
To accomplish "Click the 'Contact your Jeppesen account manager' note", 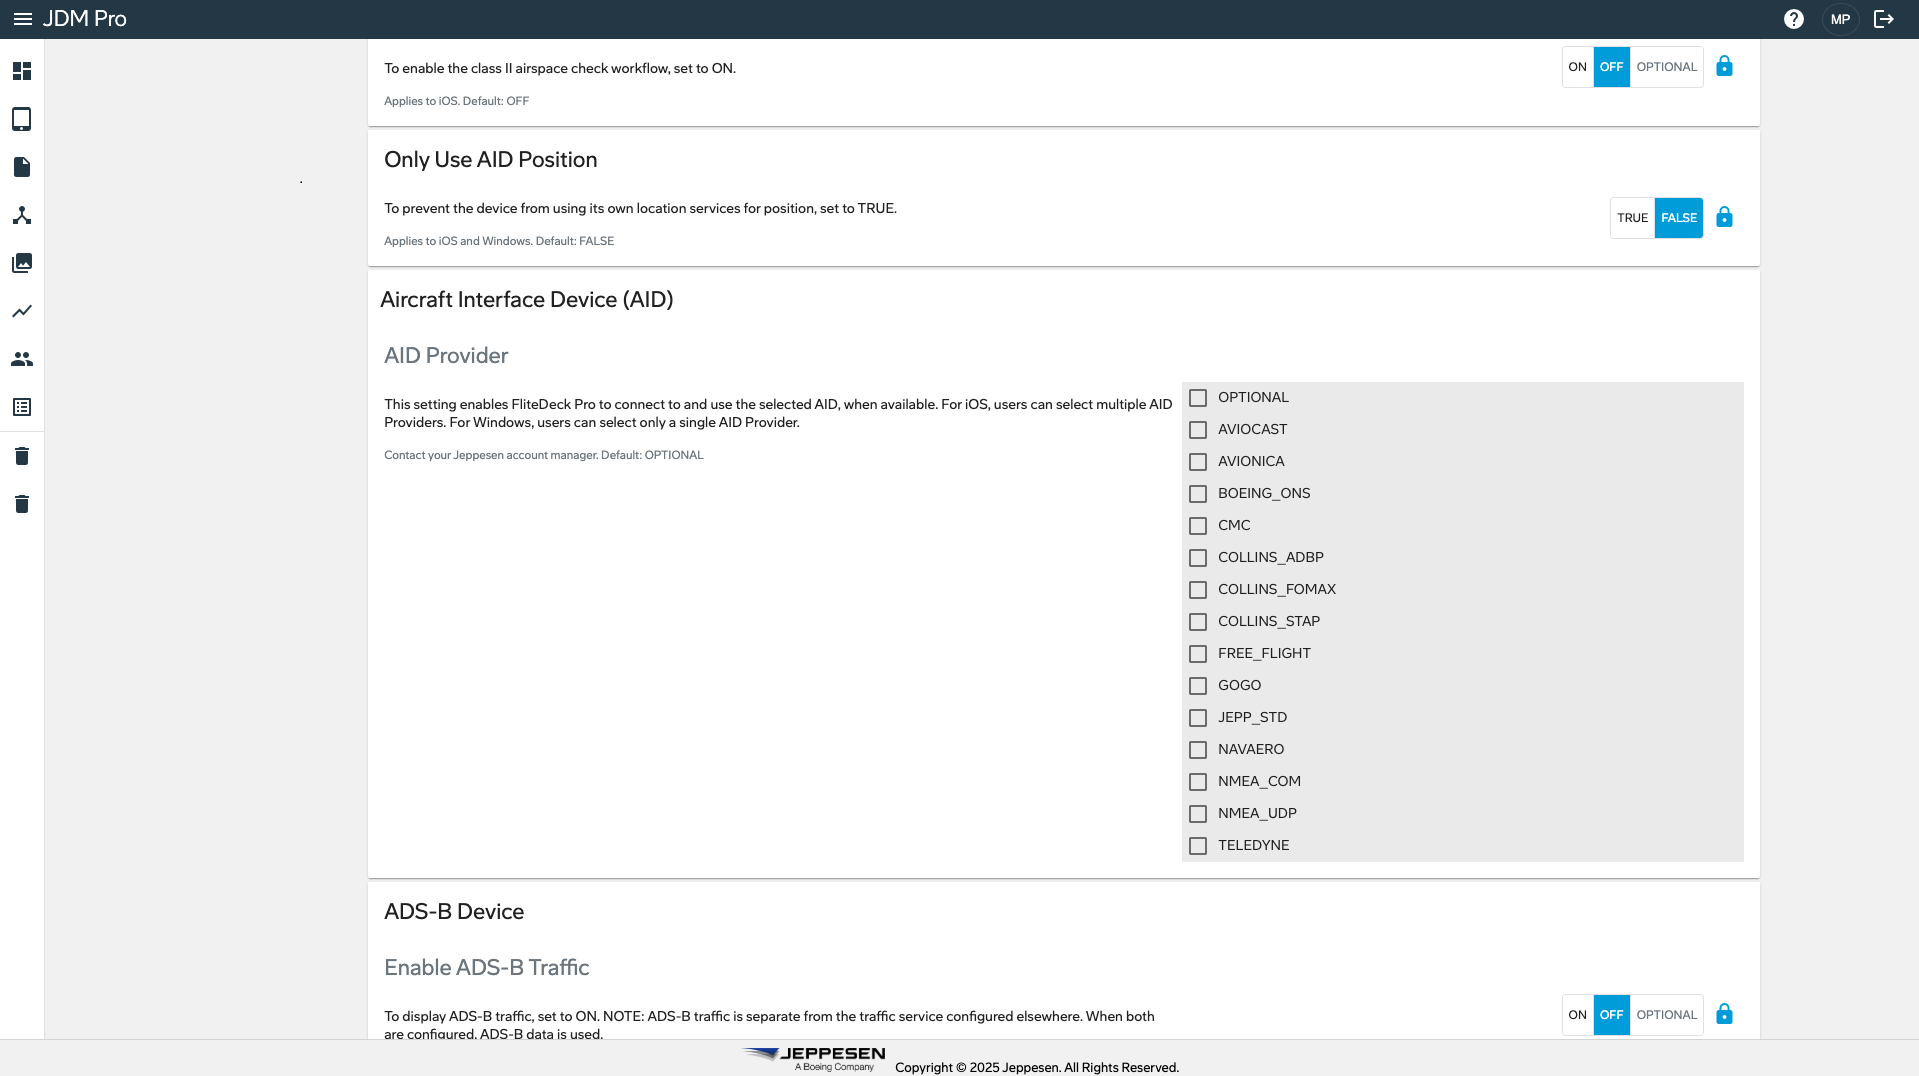I will point(544,455).
